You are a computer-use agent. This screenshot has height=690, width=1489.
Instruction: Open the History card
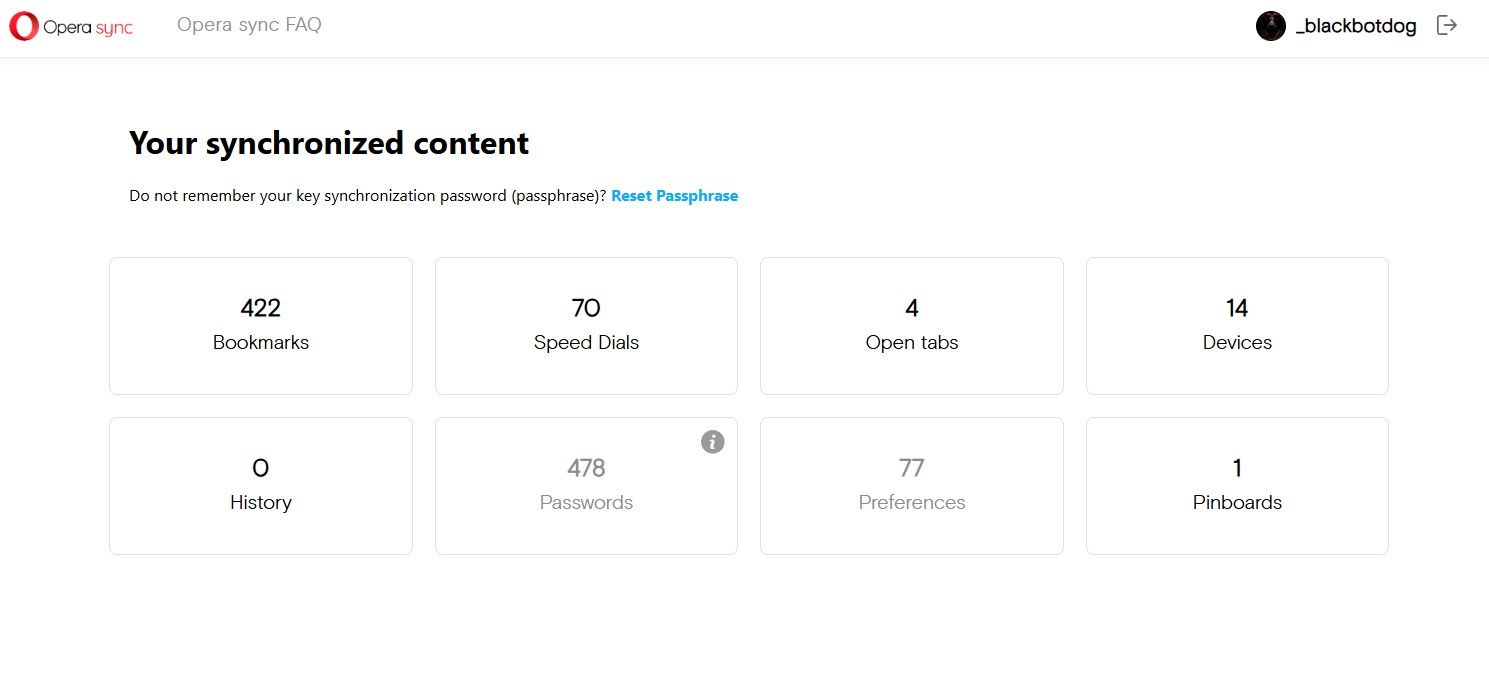point(261,486)
